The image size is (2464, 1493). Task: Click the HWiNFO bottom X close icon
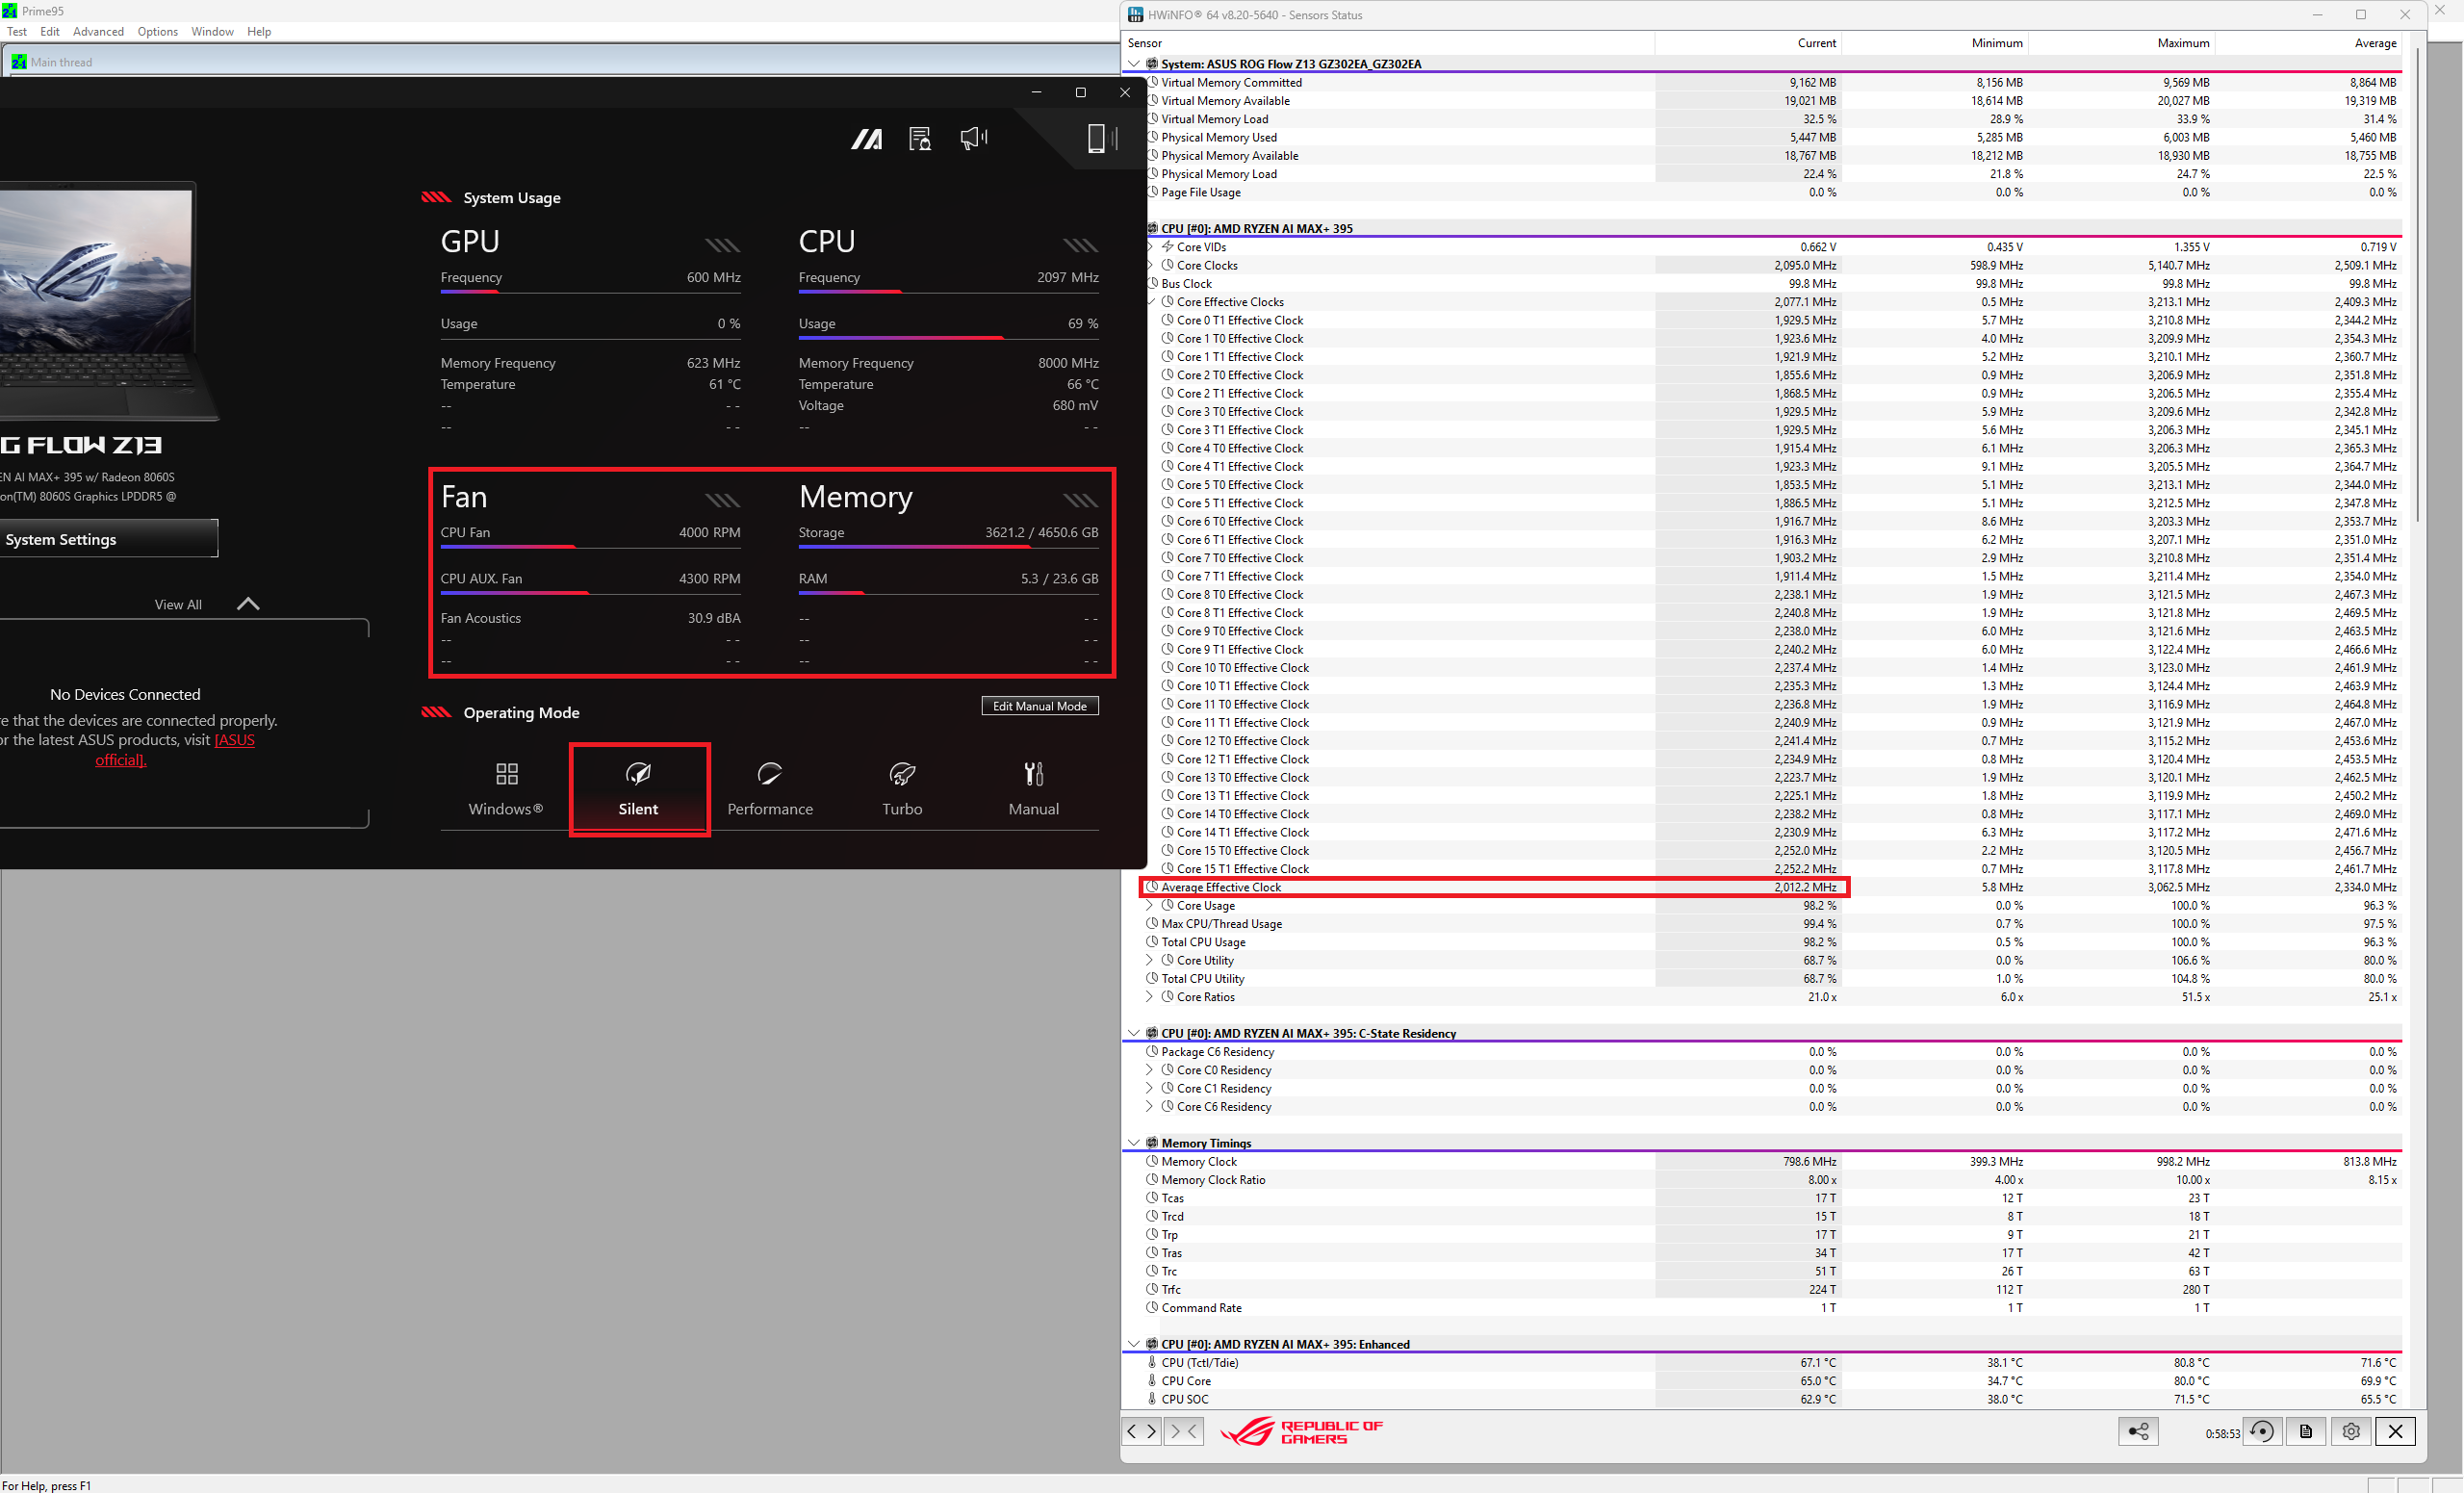(x=2395, y=1431)
